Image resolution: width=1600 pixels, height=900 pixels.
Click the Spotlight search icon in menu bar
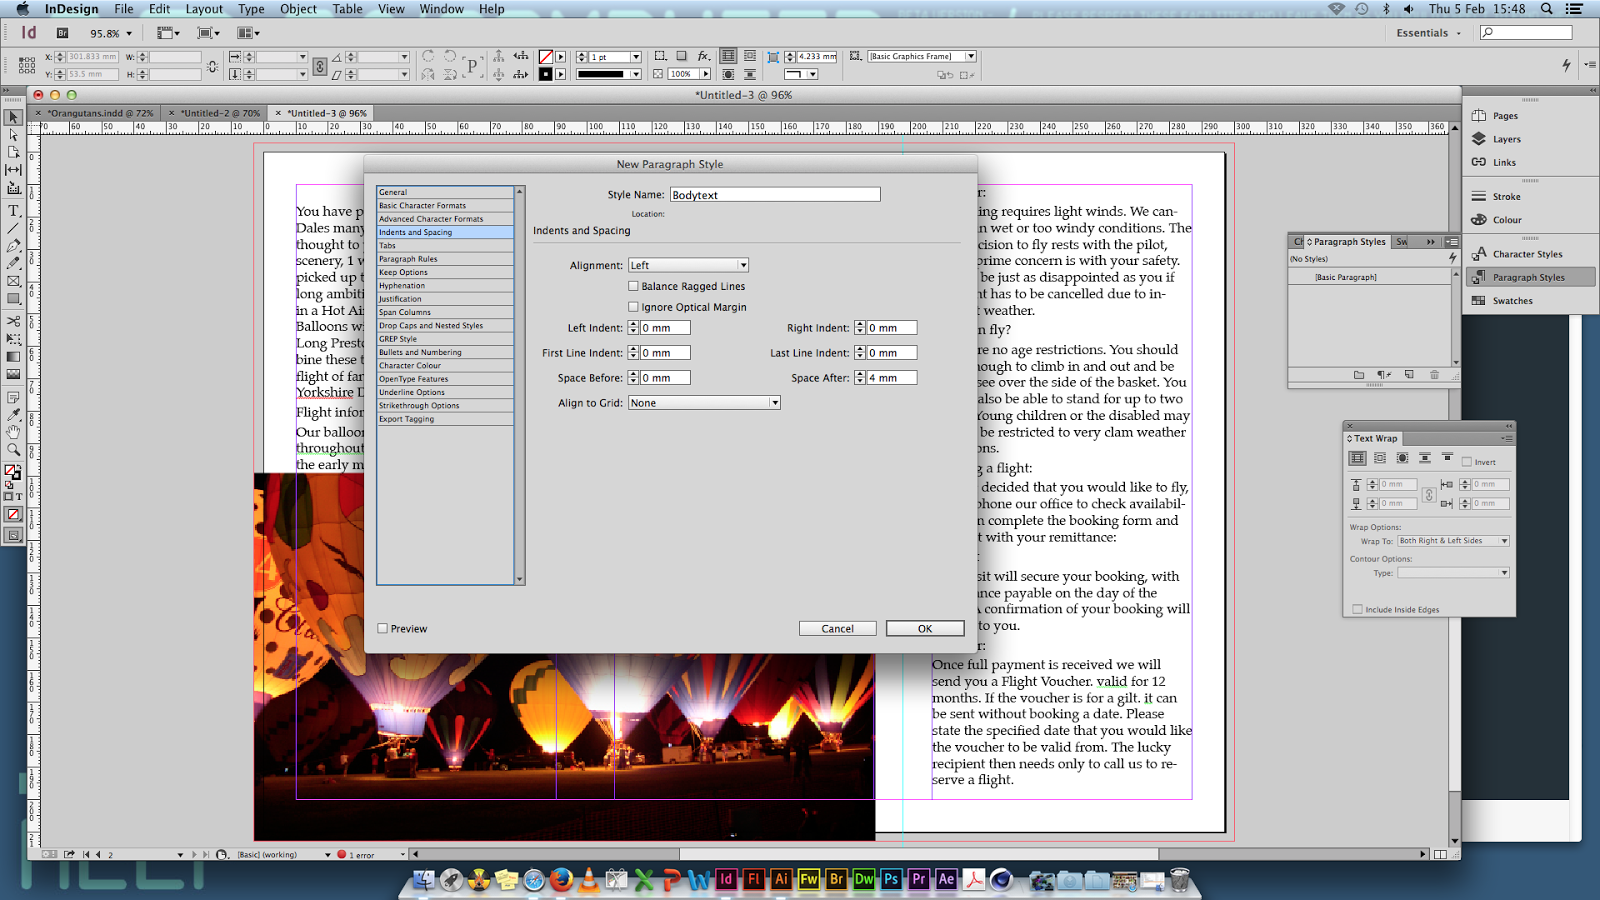coord(1546,9)
